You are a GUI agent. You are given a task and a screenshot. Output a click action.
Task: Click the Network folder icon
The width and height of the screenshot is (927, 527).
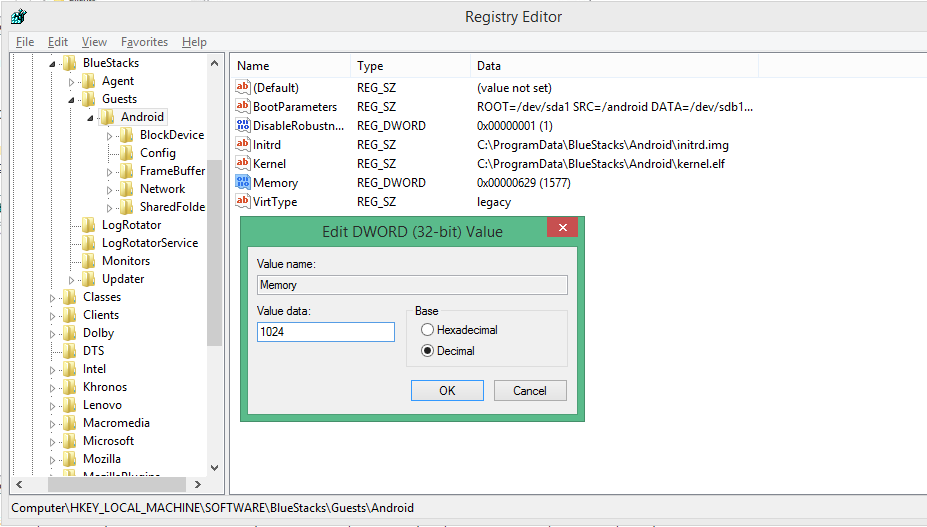pos(127,189)
